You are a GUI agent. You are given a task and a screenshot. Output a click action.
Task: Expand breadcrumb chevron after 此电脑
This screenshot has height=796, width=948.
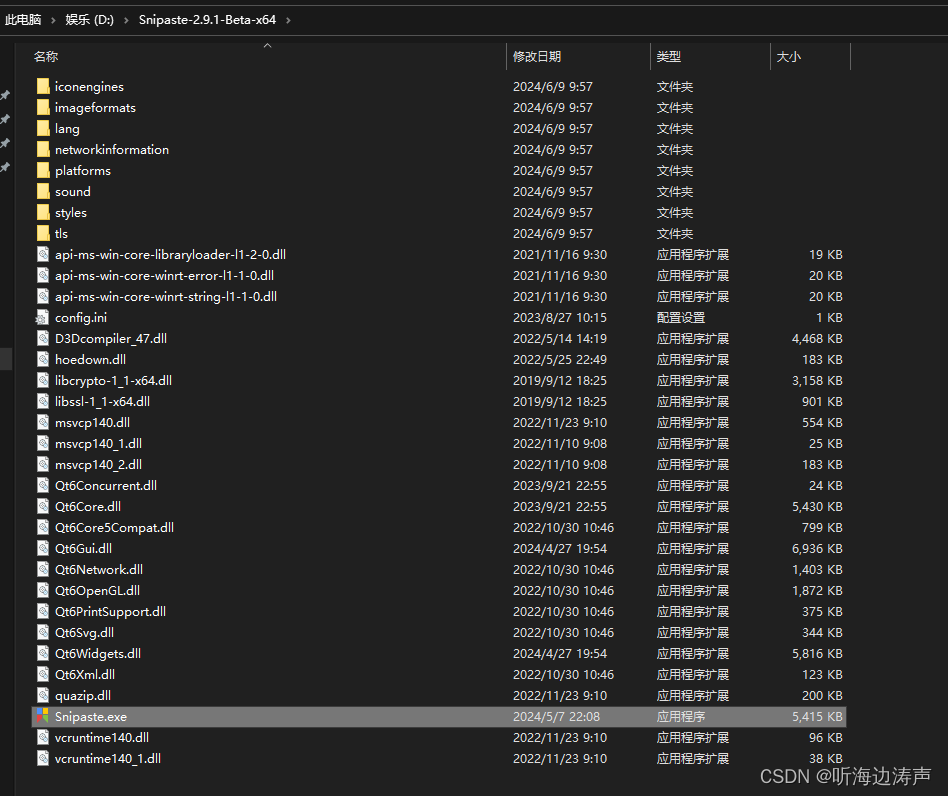[53, 20]
